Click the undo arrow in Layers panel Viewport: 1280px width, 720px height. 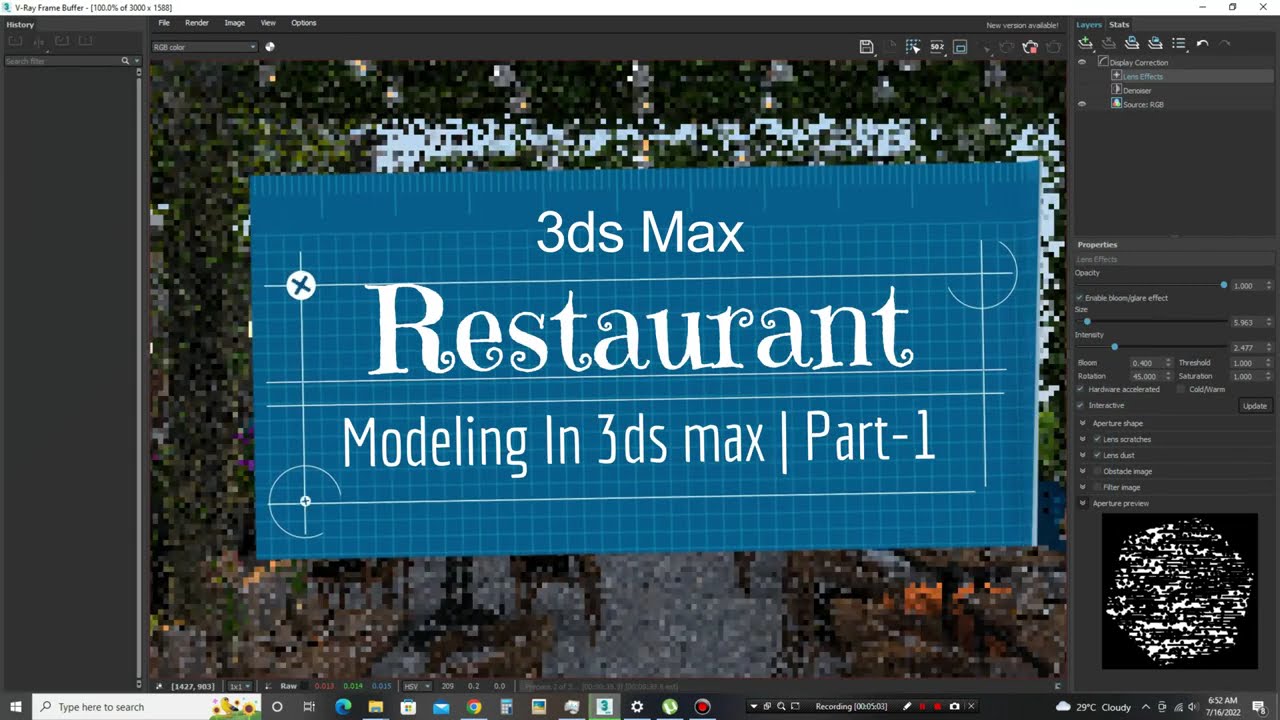click(1202, 43)
